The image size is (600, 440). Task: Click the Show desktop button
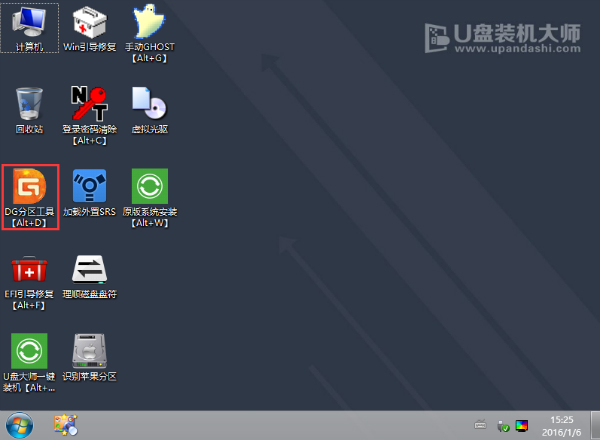click(x=595, y=425)
